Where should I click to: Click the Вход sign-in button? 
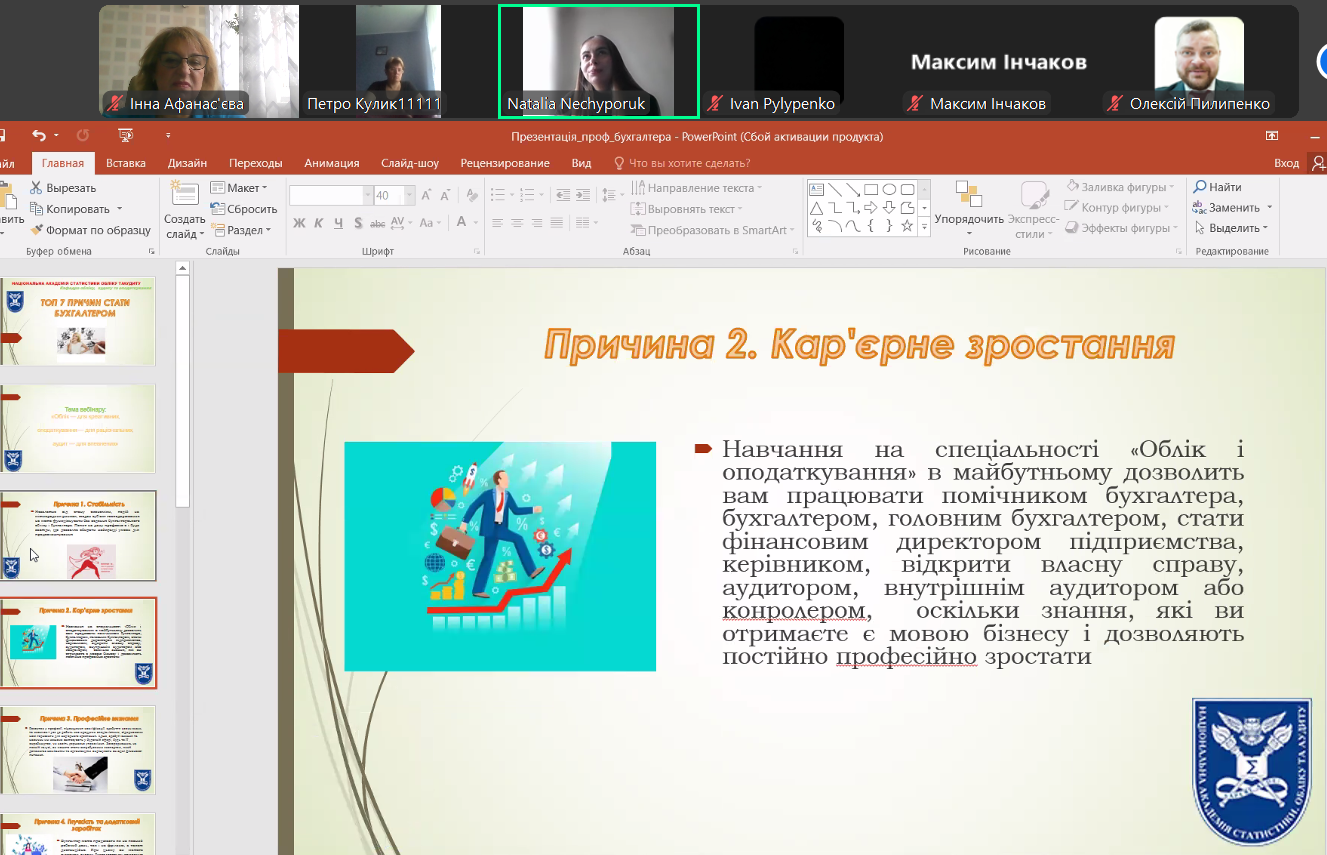pyautogui.click(x=1286, y=163)
